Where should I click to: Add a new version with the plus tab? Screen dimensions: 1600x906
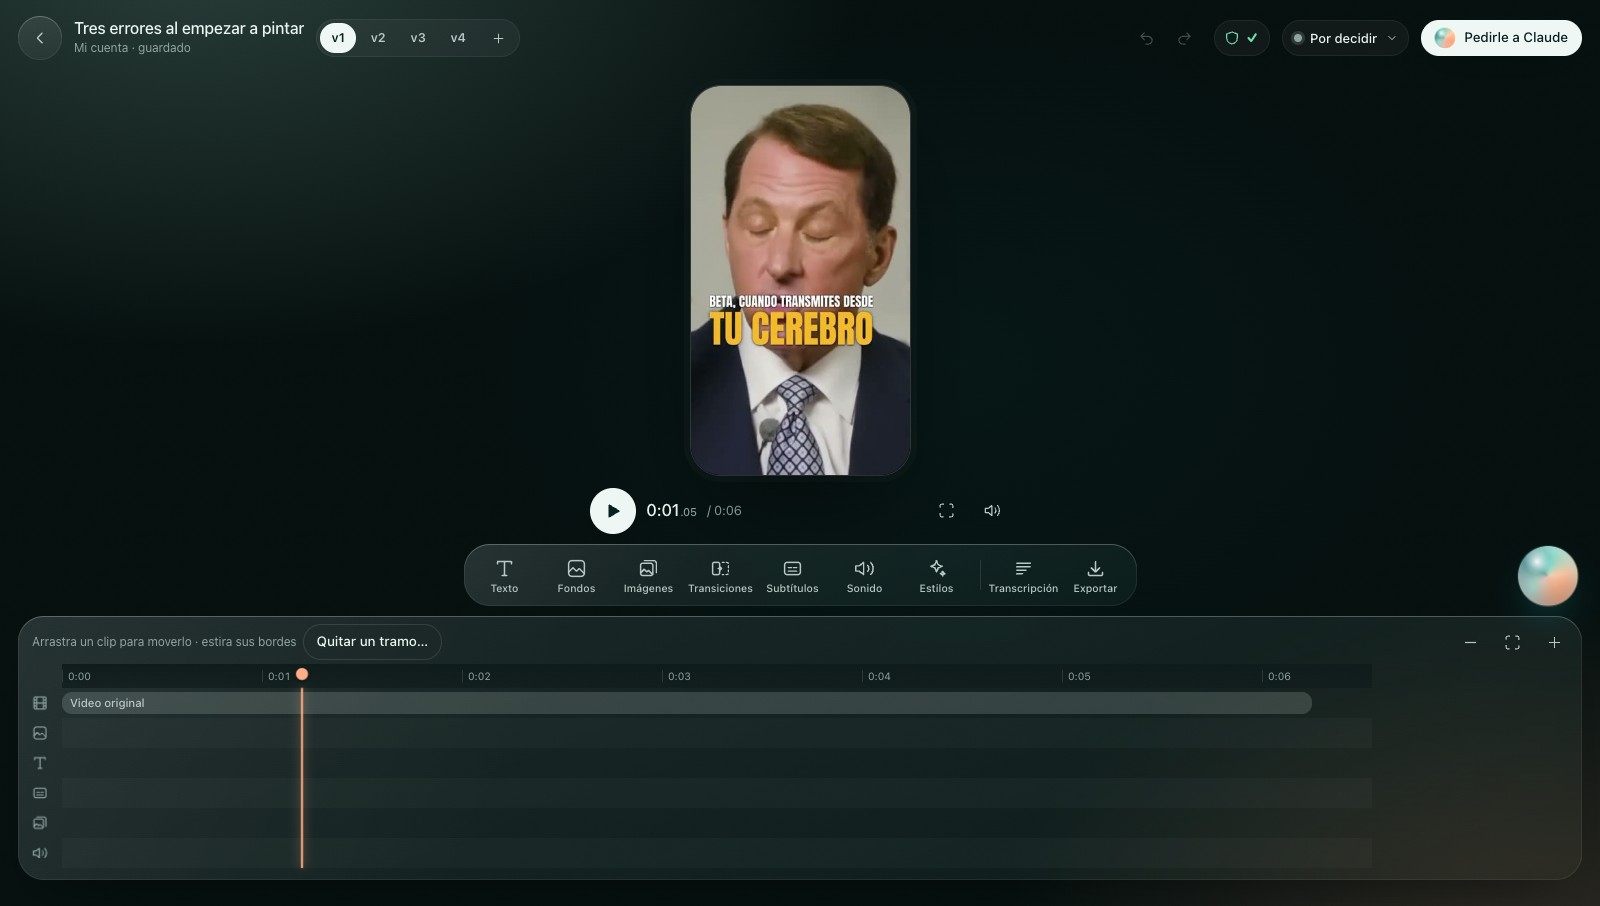click(x=498, y=38)
